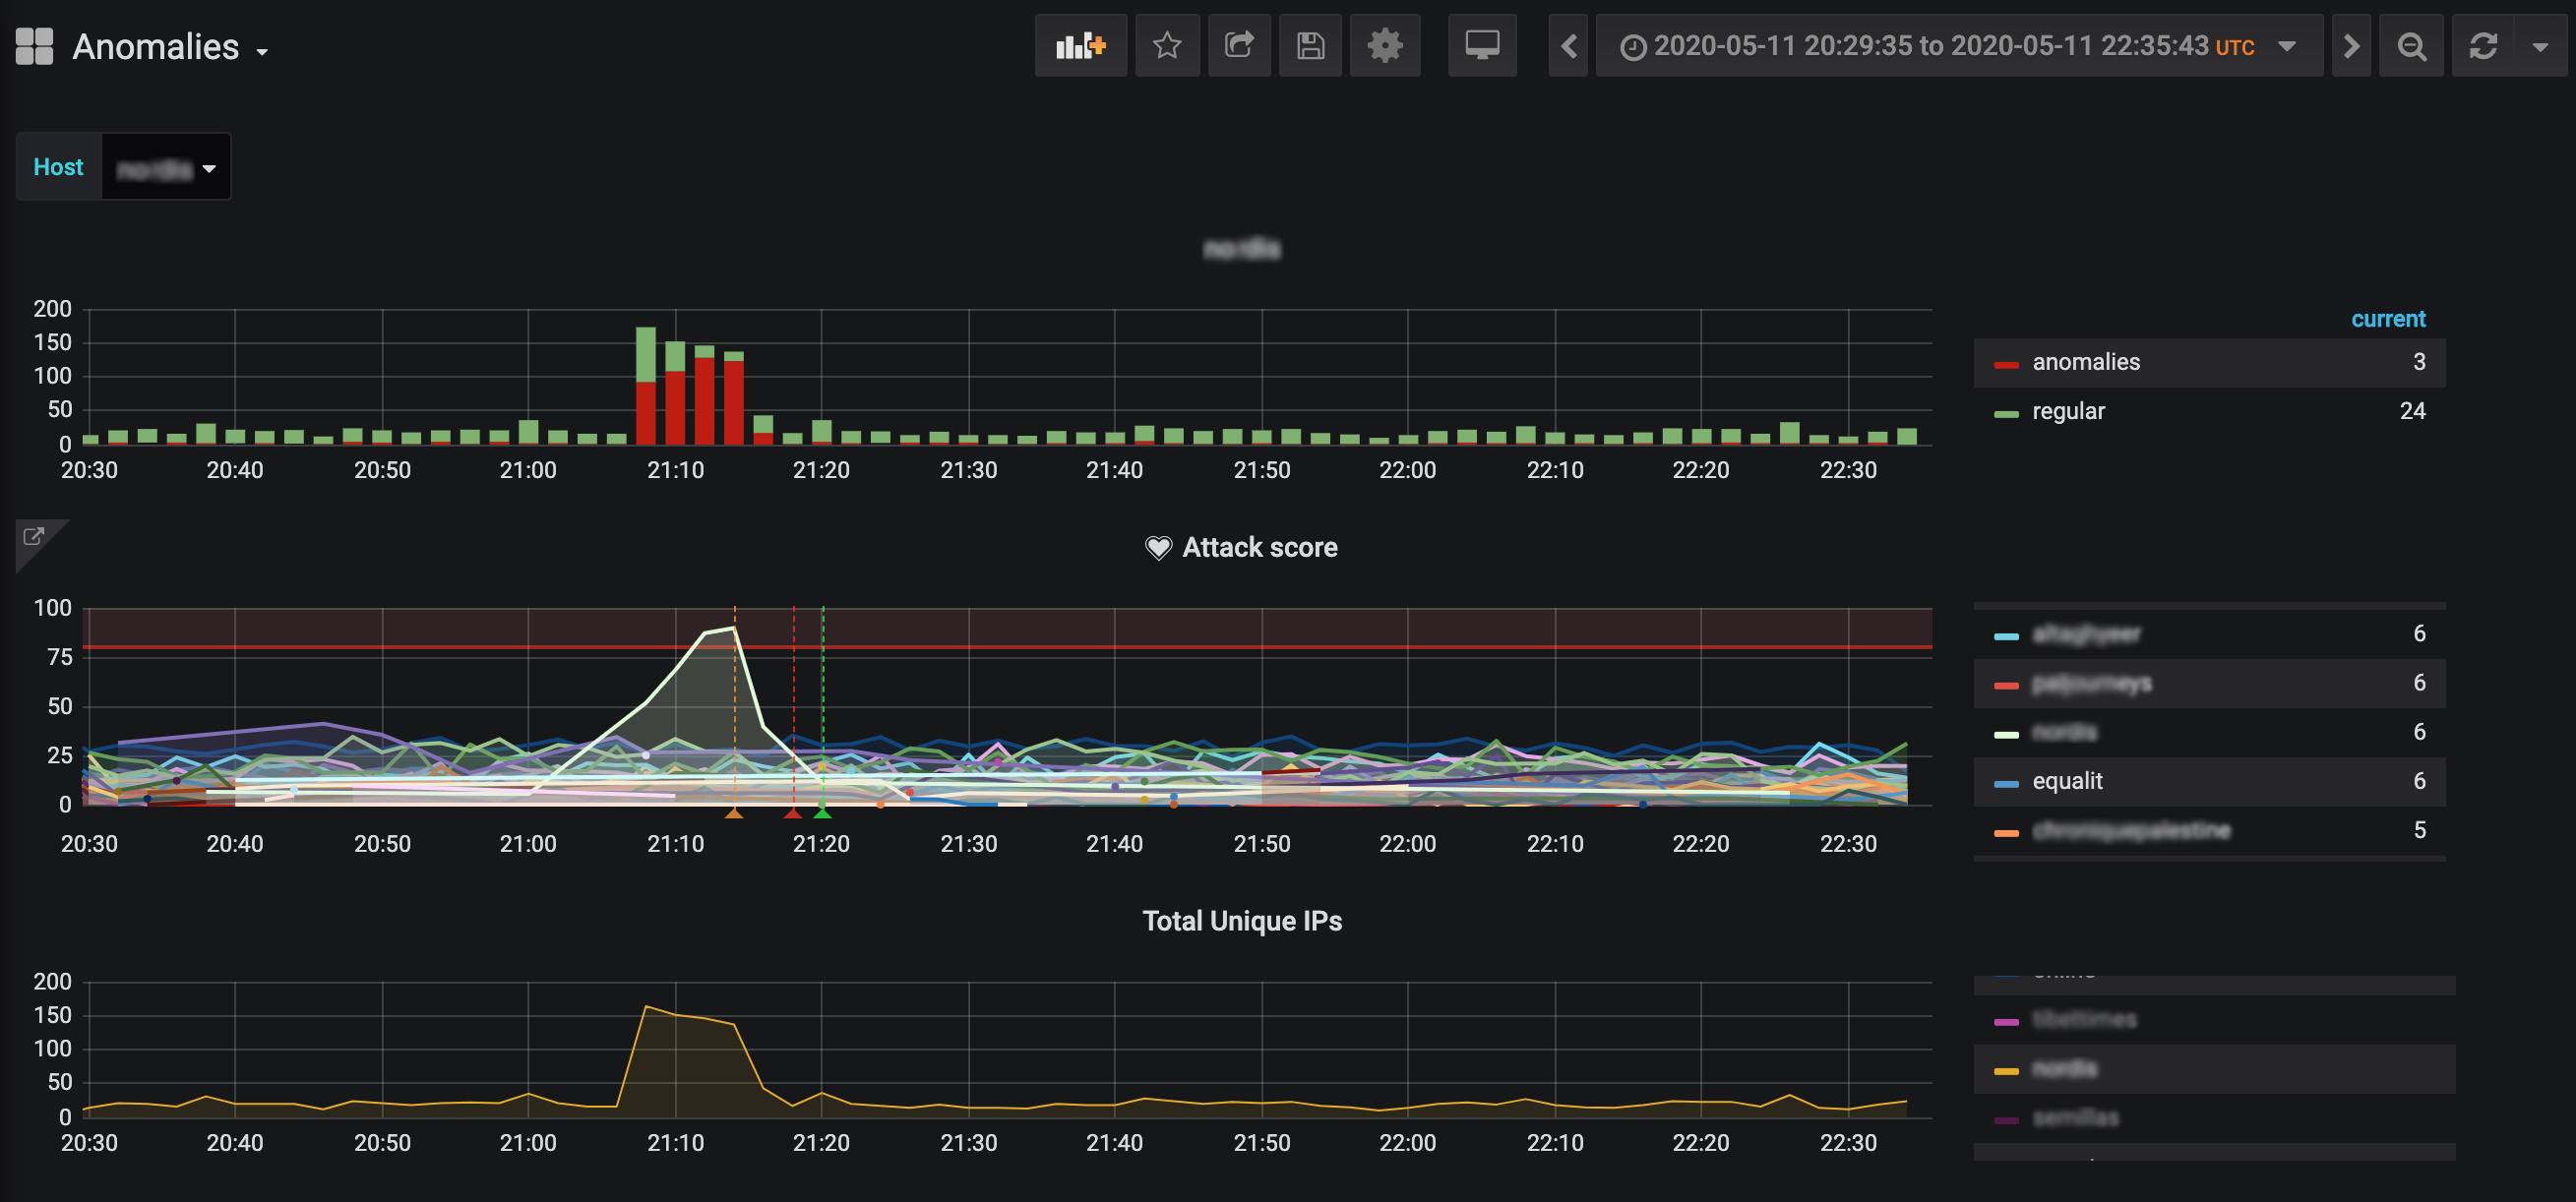Expand refresh interval dropdown arrow
The height and width of the screenshot is (1202, 2576).
point(2540,46)
